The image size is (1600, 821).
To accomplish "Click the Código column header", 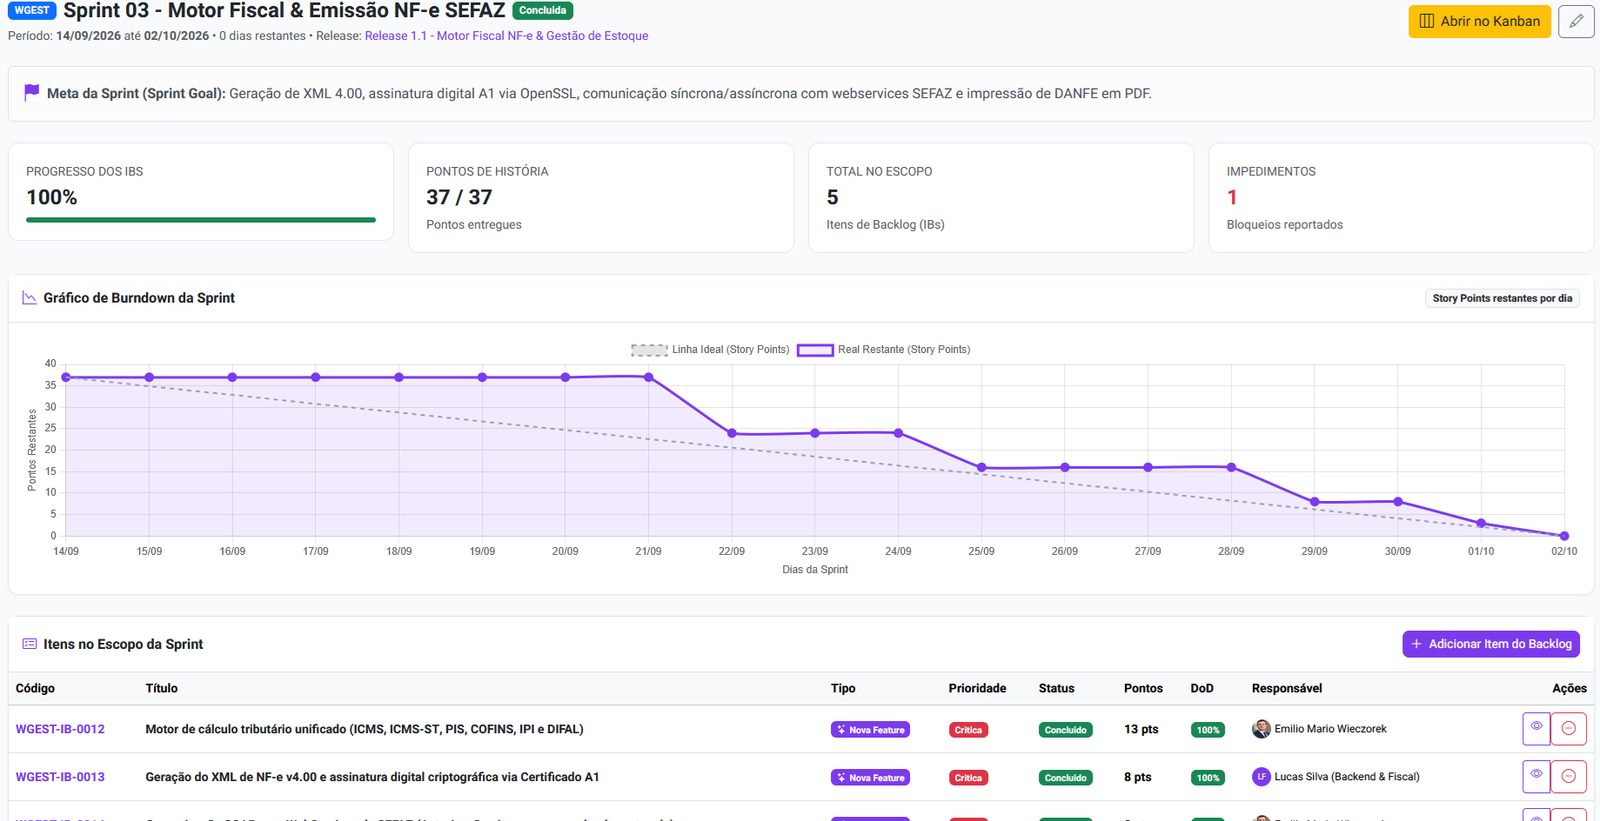I will [x=35, y=688].
